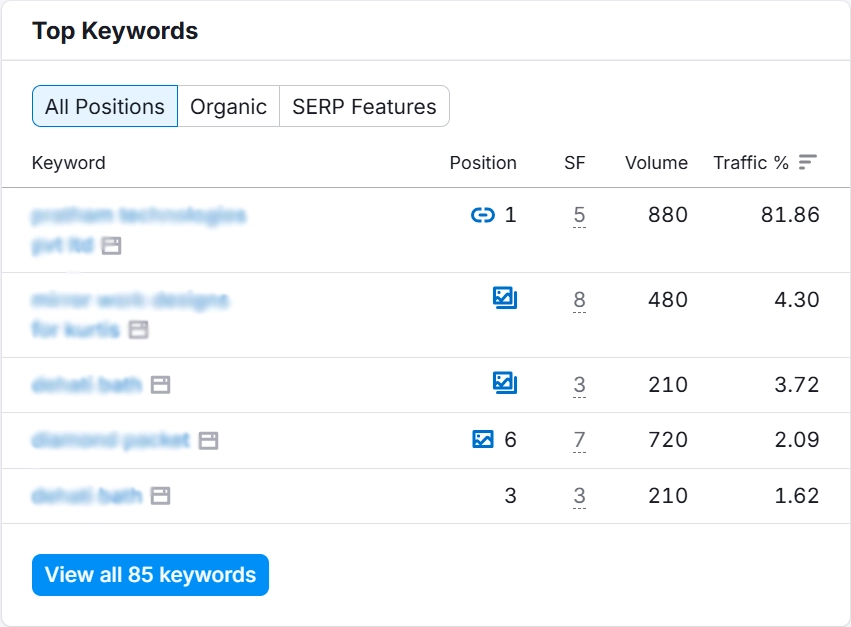The image size is (851, 627).
Task: Click the image pack icon for mirror work designs
Action: coord(505,297)
